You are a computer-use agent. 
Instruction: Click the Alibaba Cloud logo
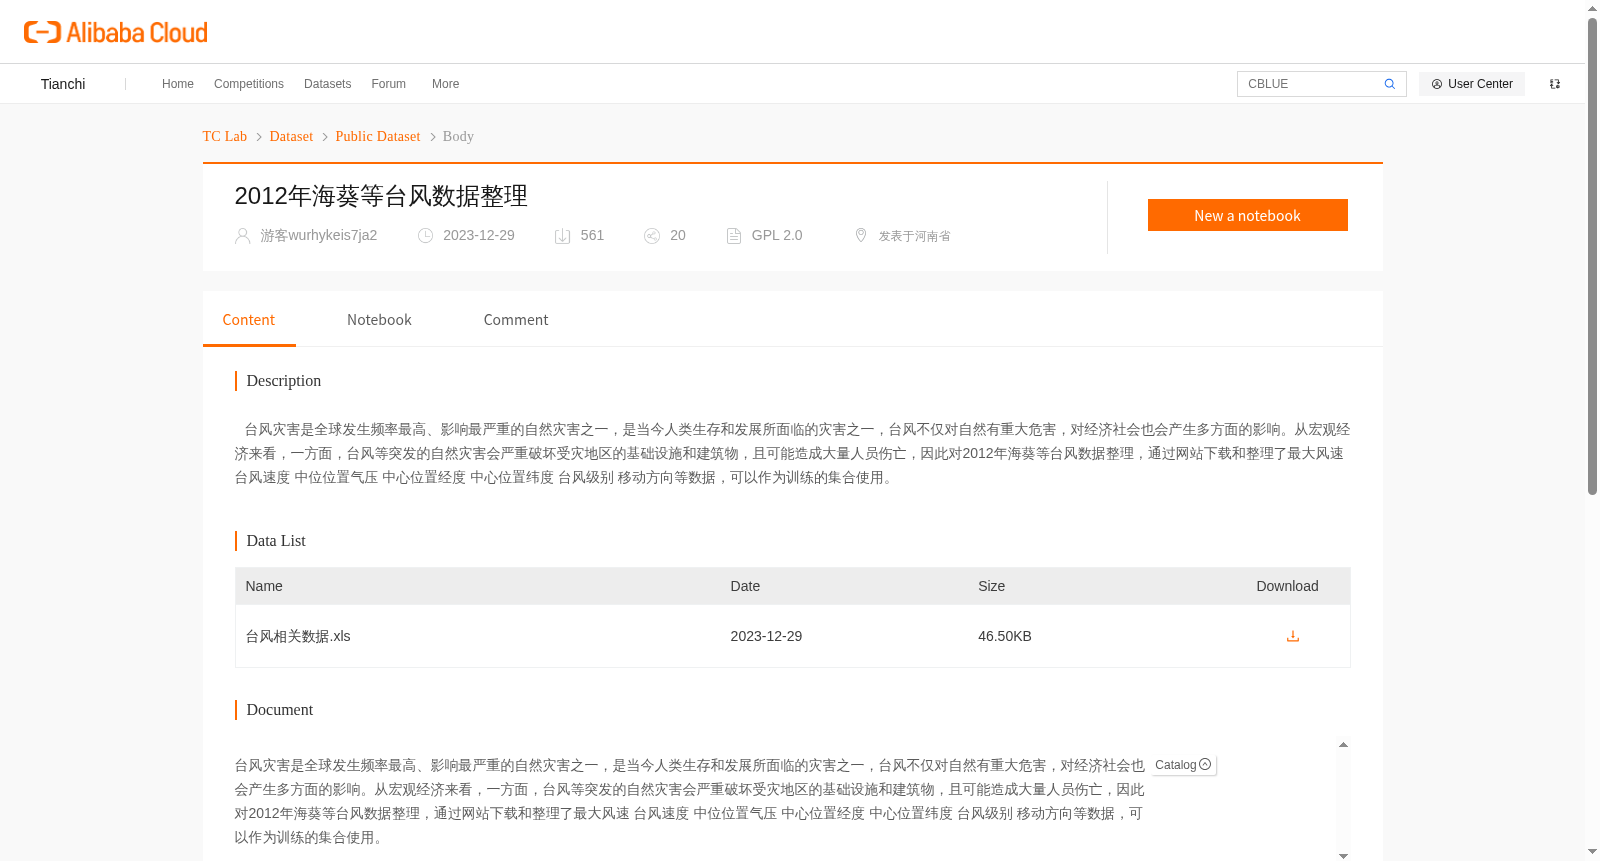(x=116, y=32)
